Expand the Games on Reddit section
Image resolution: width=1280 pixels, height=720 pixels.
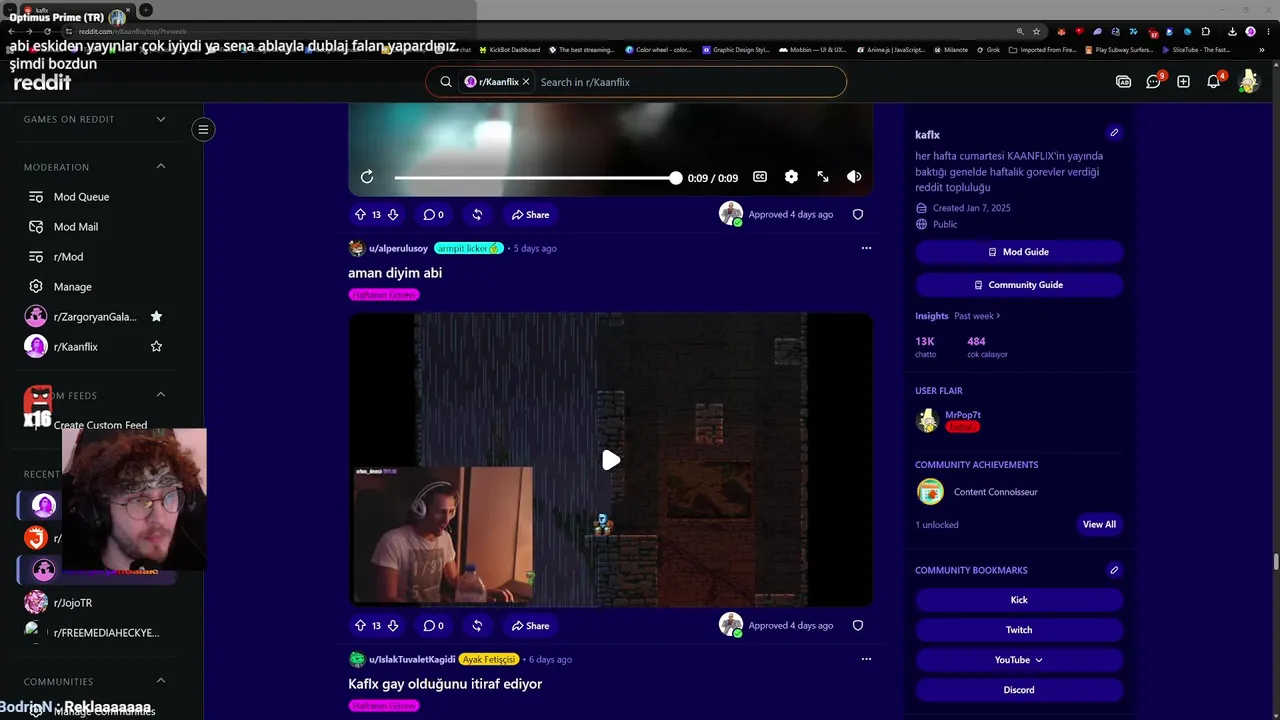point(161,120)
